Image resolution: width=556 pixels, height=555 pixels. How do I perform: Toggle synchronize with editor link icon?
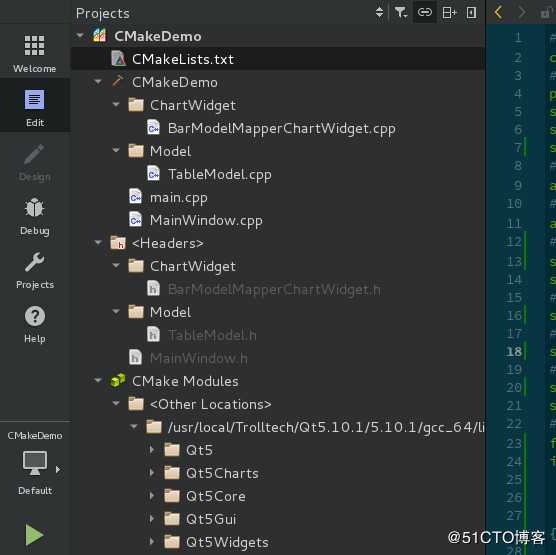(x=425, y=13)
